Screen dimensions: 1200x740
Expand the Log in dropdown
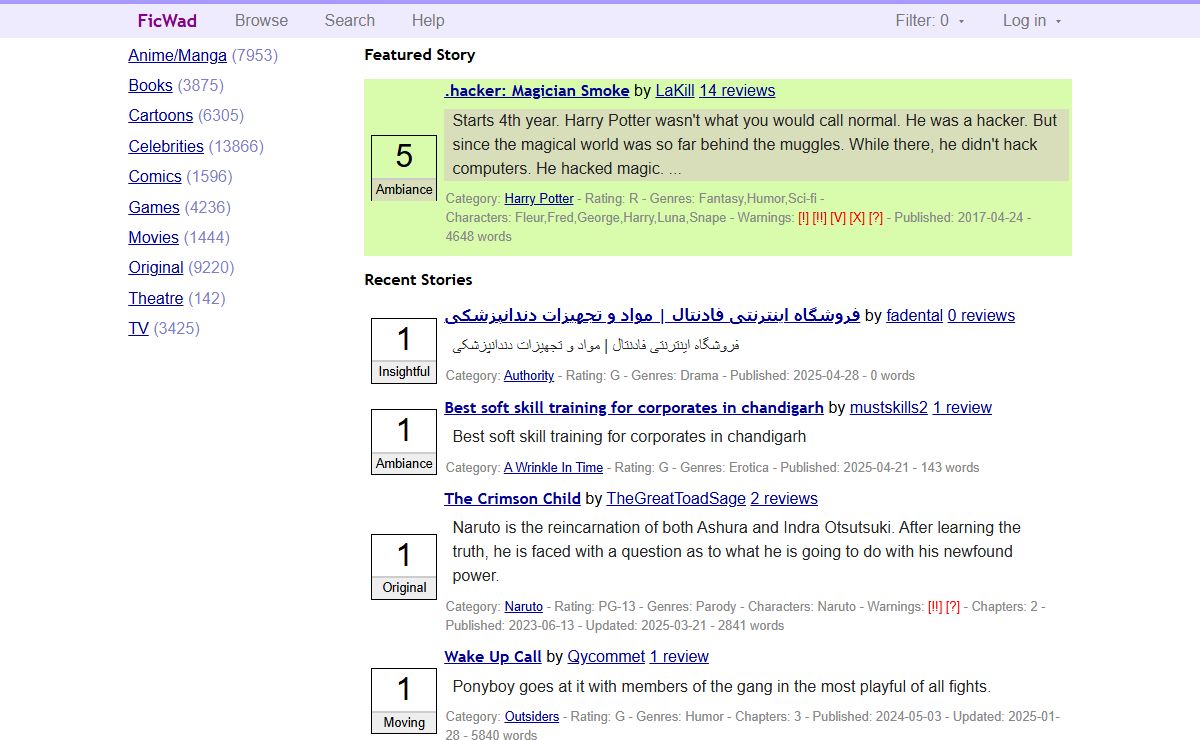click(x=1031, y=20)
